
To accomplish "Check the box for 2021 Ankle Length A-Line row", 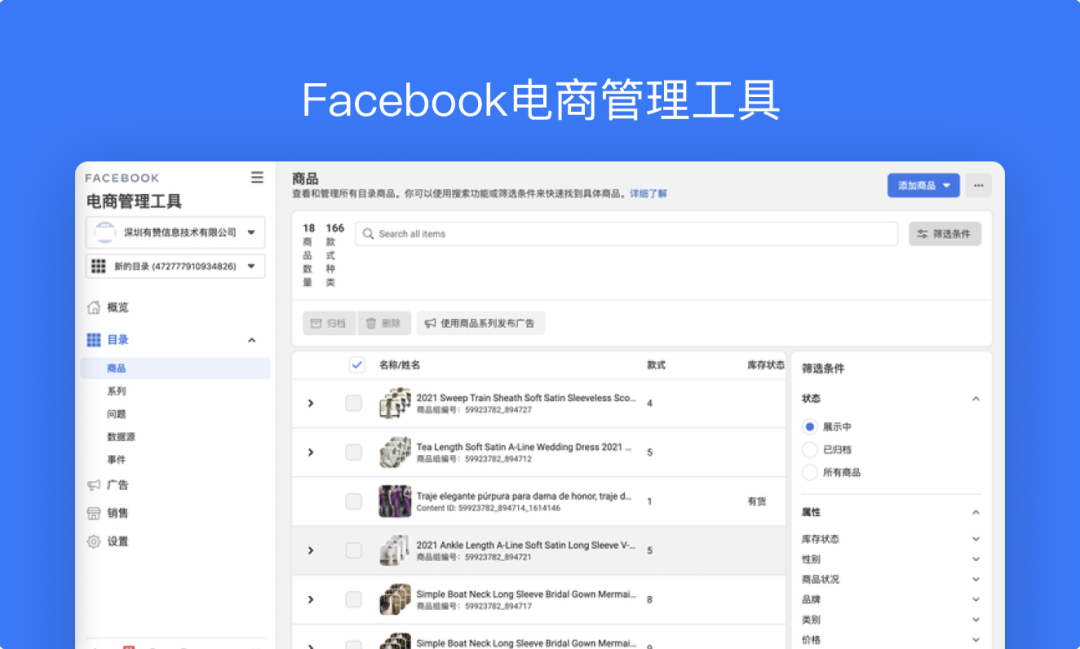I will point(353,550).
